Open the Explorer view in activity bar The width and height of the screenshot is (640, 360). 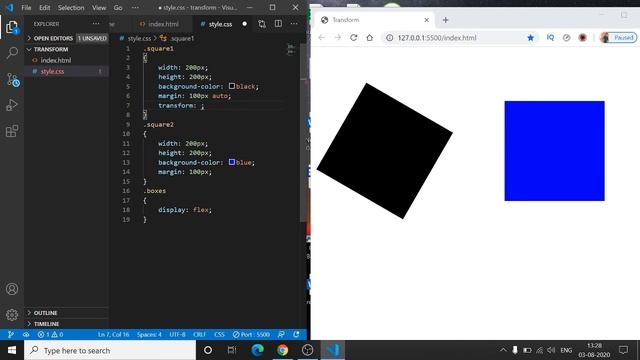click(x=12, y=27)
